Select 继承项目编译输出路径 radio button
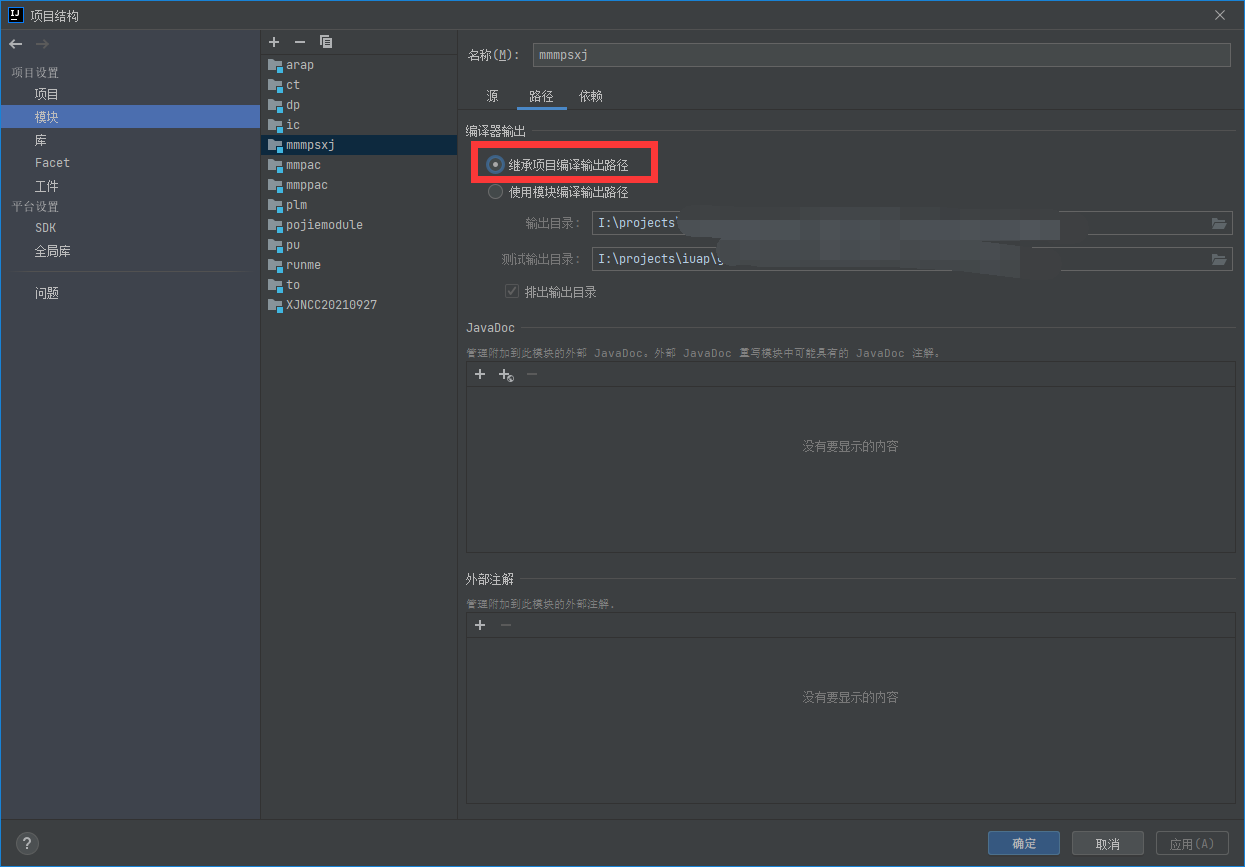1245x867 pixels. [x=495, y=165]
